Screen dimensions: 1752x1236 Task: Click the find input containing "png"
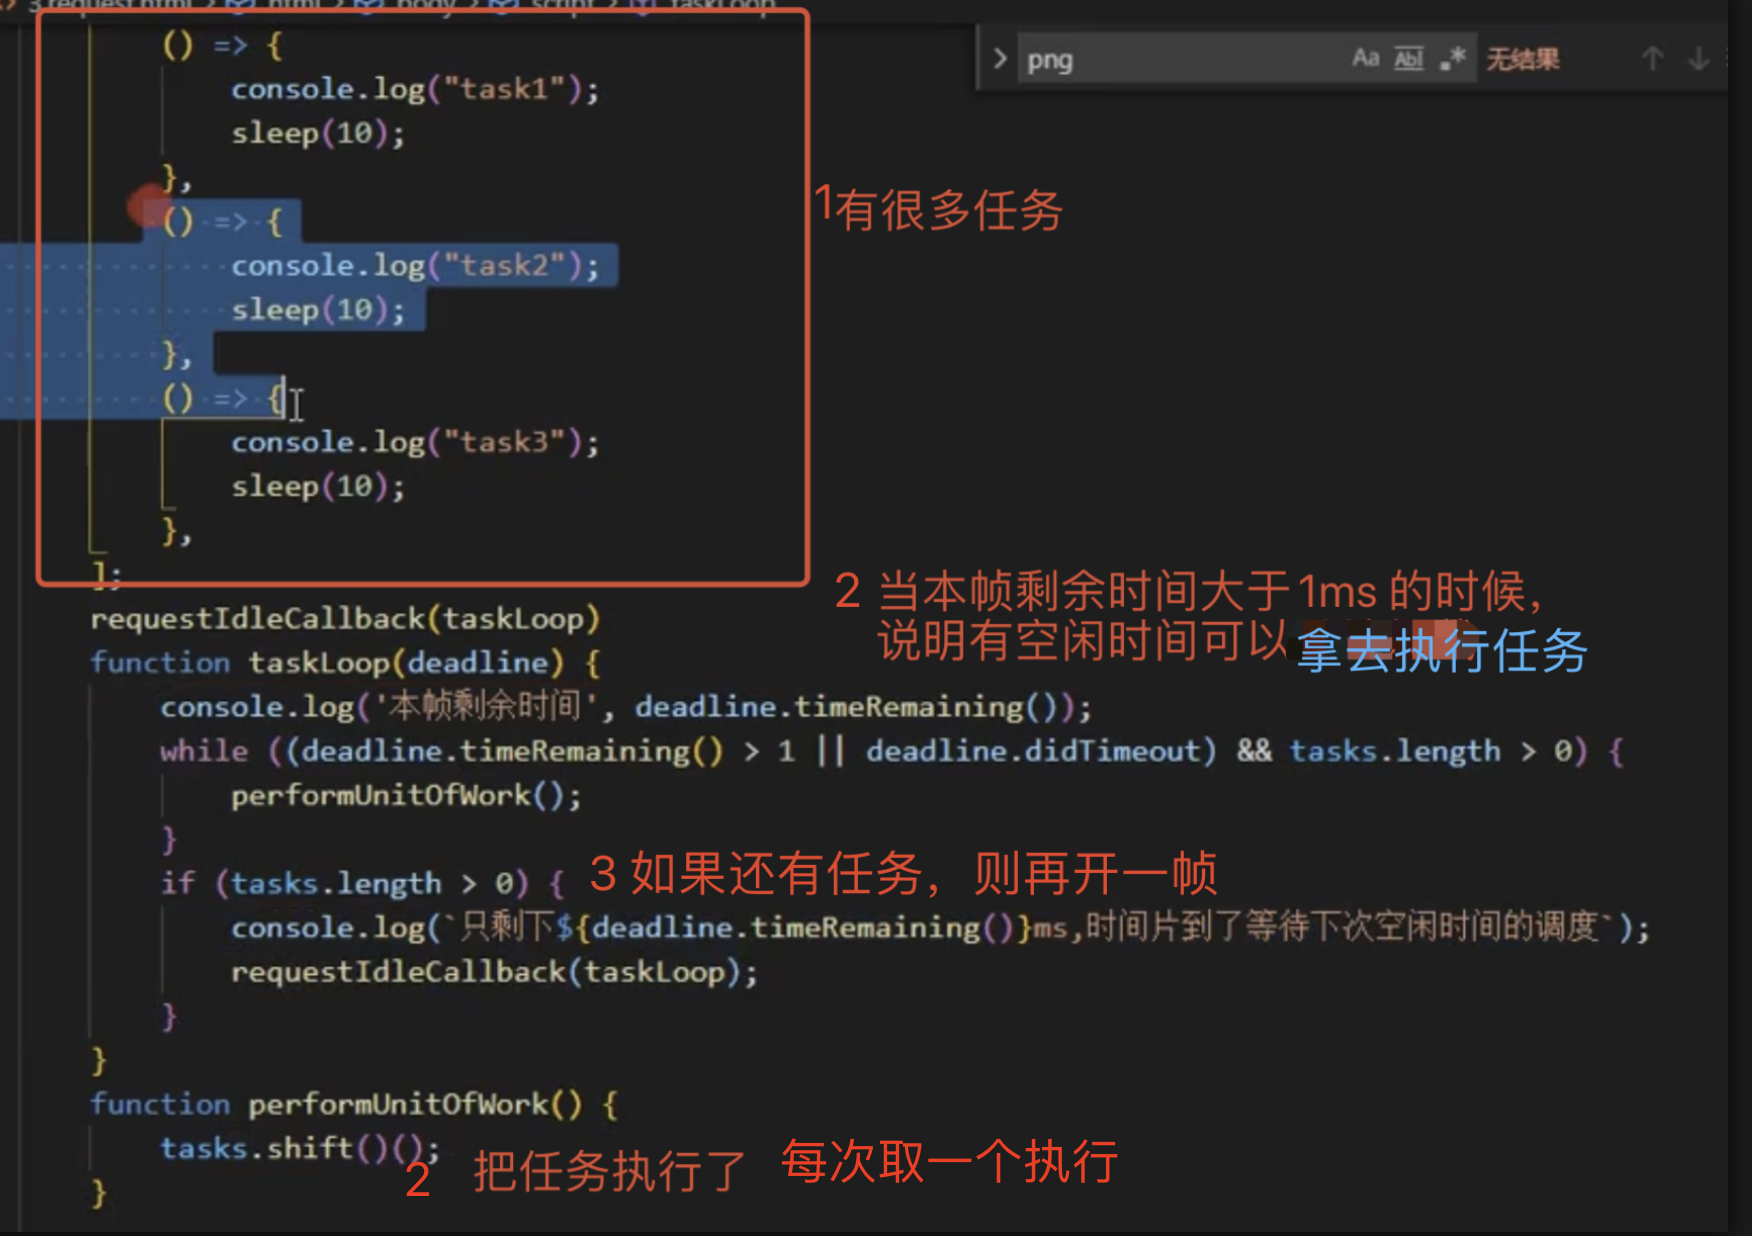point(1180,59)
